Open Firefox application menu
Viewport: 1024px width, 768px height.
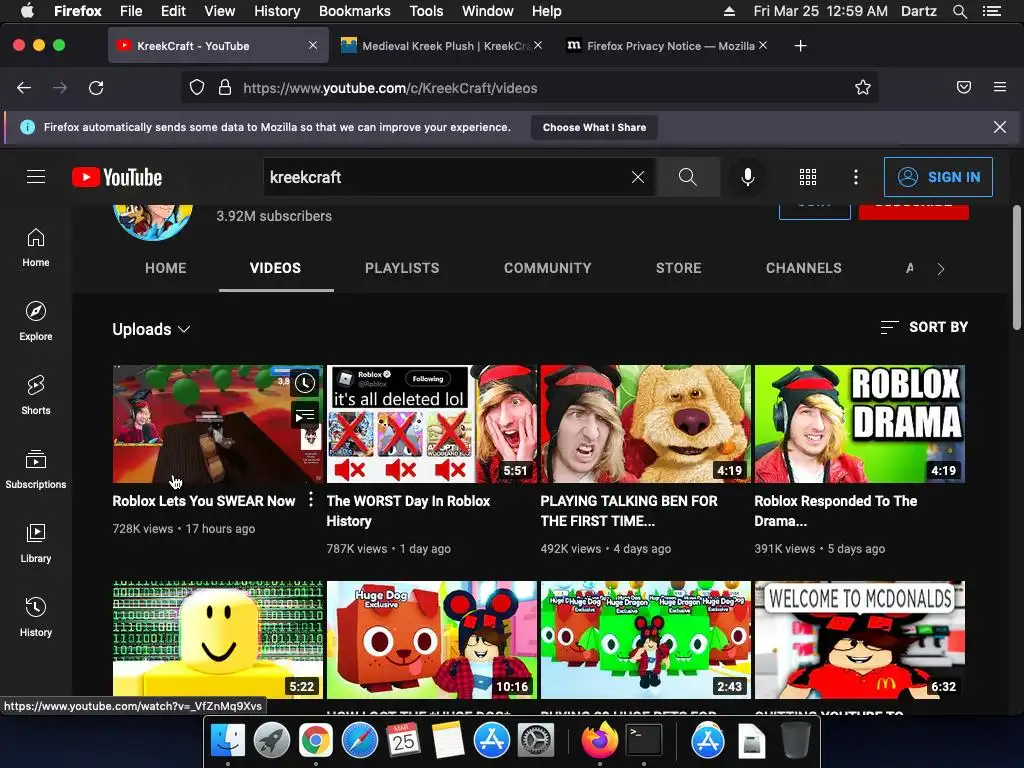(x=1000, y=88)
